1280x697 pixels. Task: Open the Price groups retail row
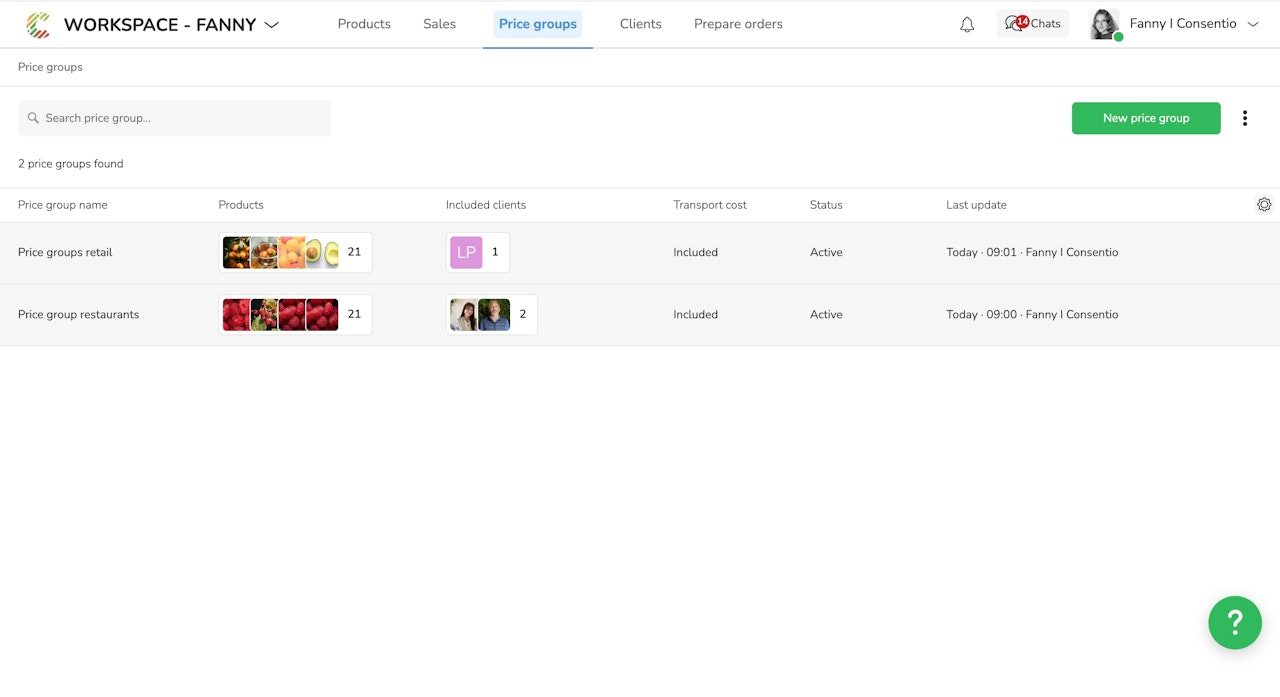(x=65, y=253)
